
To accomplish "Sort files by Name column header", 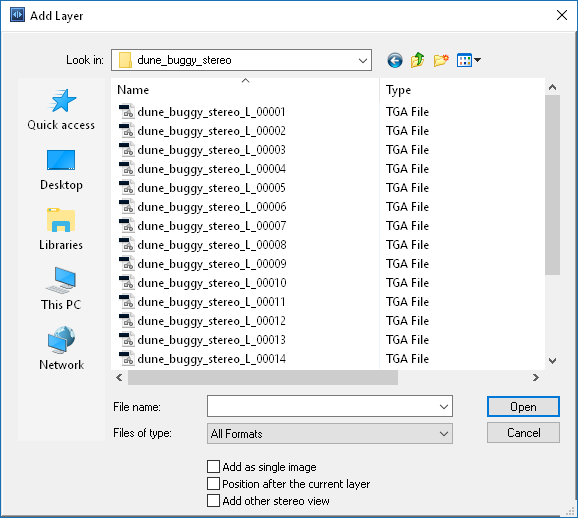I will (x=245, y=90).
